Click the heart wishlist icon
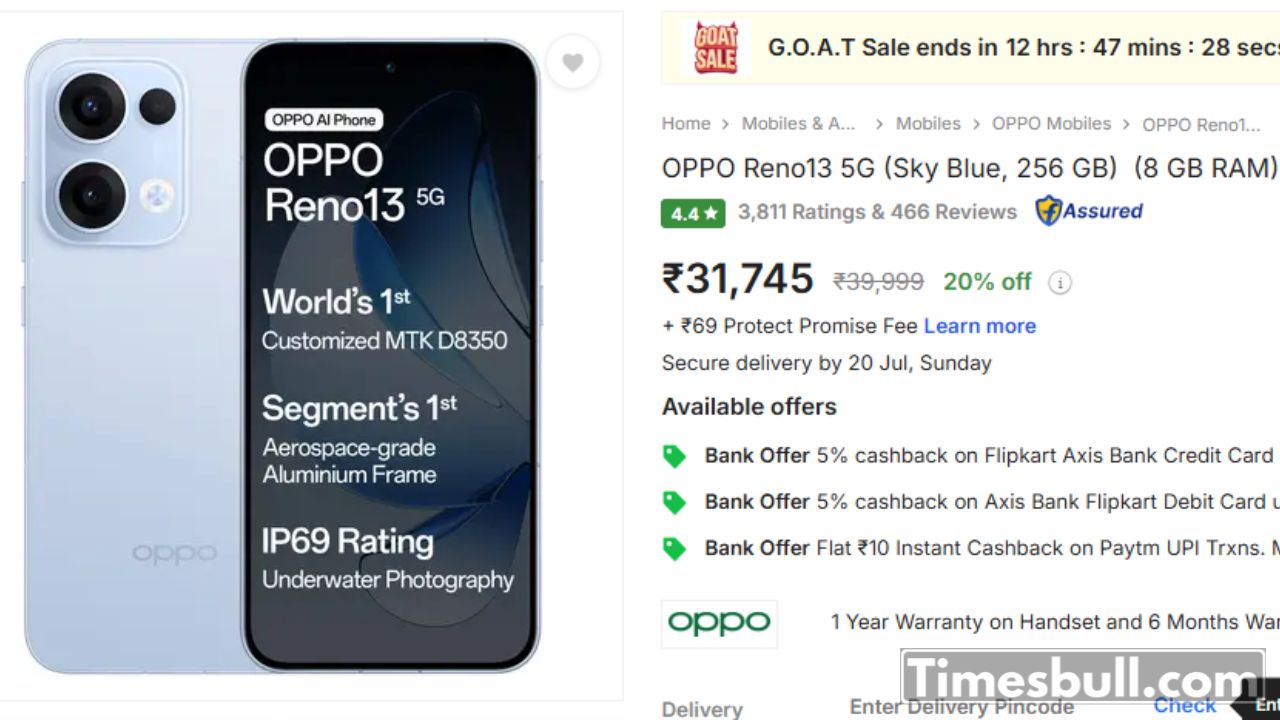1280x720 pixels. [x=572, y=63]
